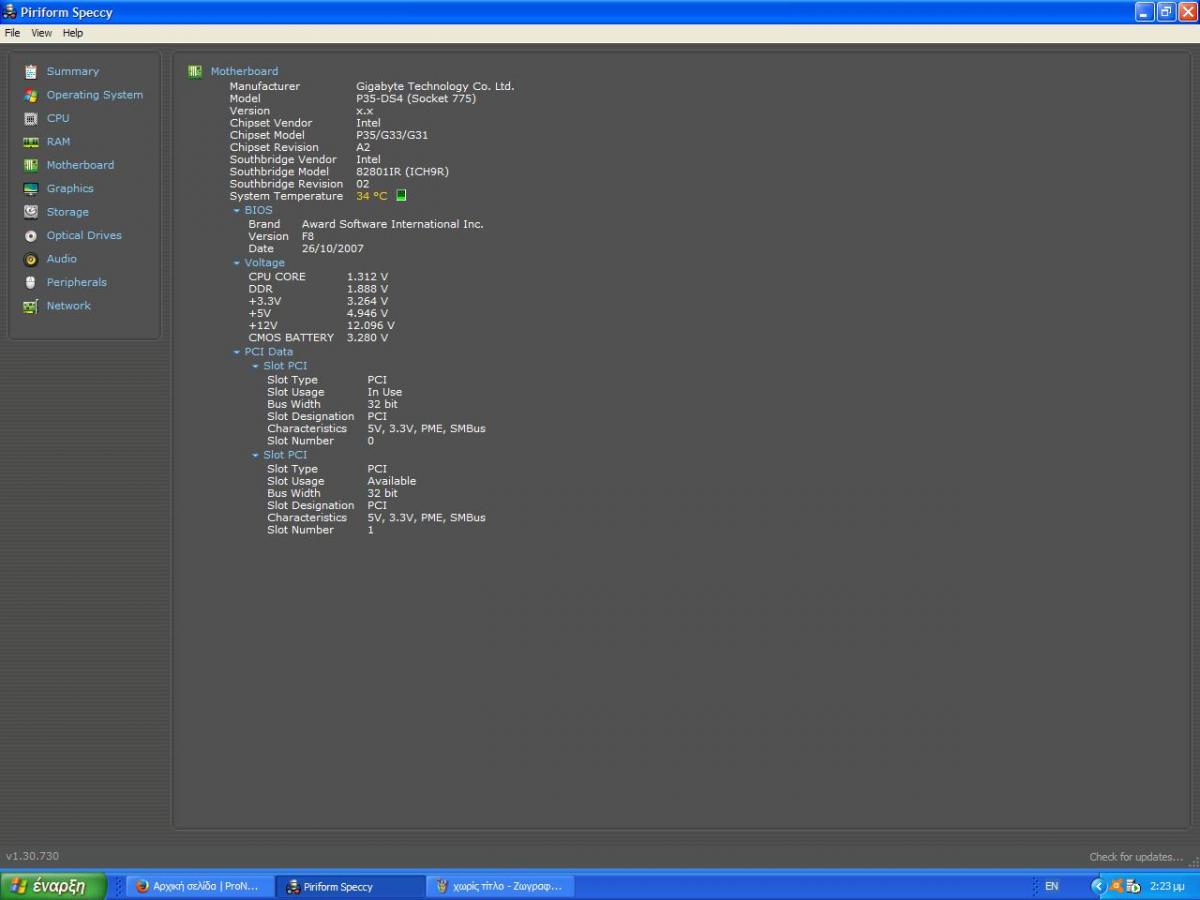Open the Graphics section
The width and height of the screenshot is (1200, 900).
[70, 189]
